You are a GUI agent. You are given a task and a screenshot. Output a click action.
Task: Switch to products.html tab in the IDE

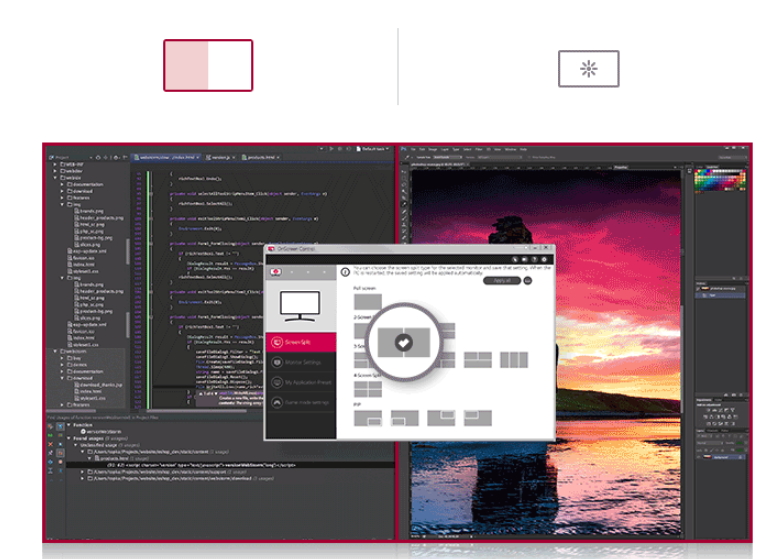click(261, 157)
